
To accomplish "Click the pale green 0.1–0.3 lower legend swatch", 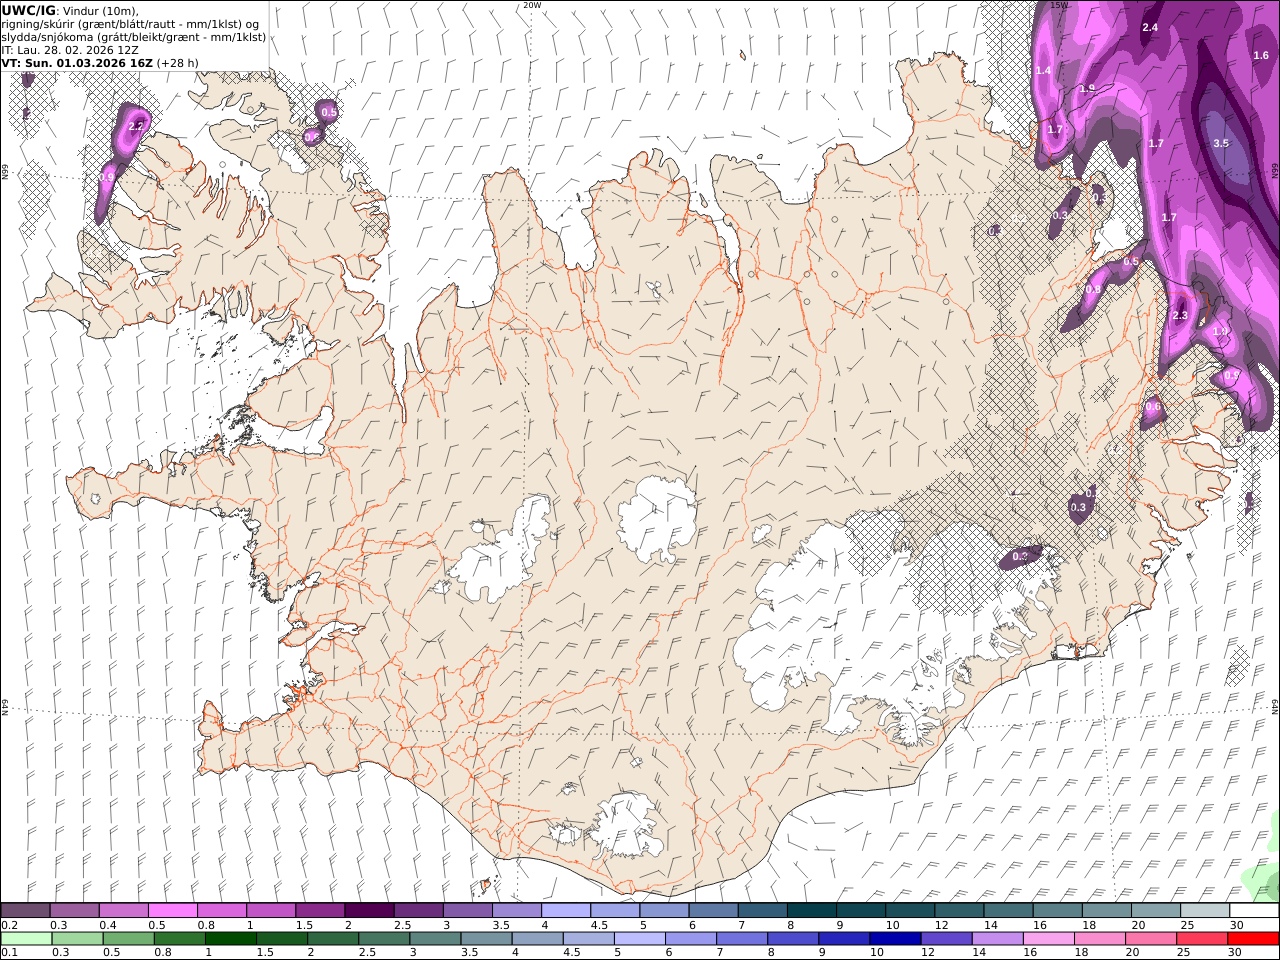I will (27, 939).
